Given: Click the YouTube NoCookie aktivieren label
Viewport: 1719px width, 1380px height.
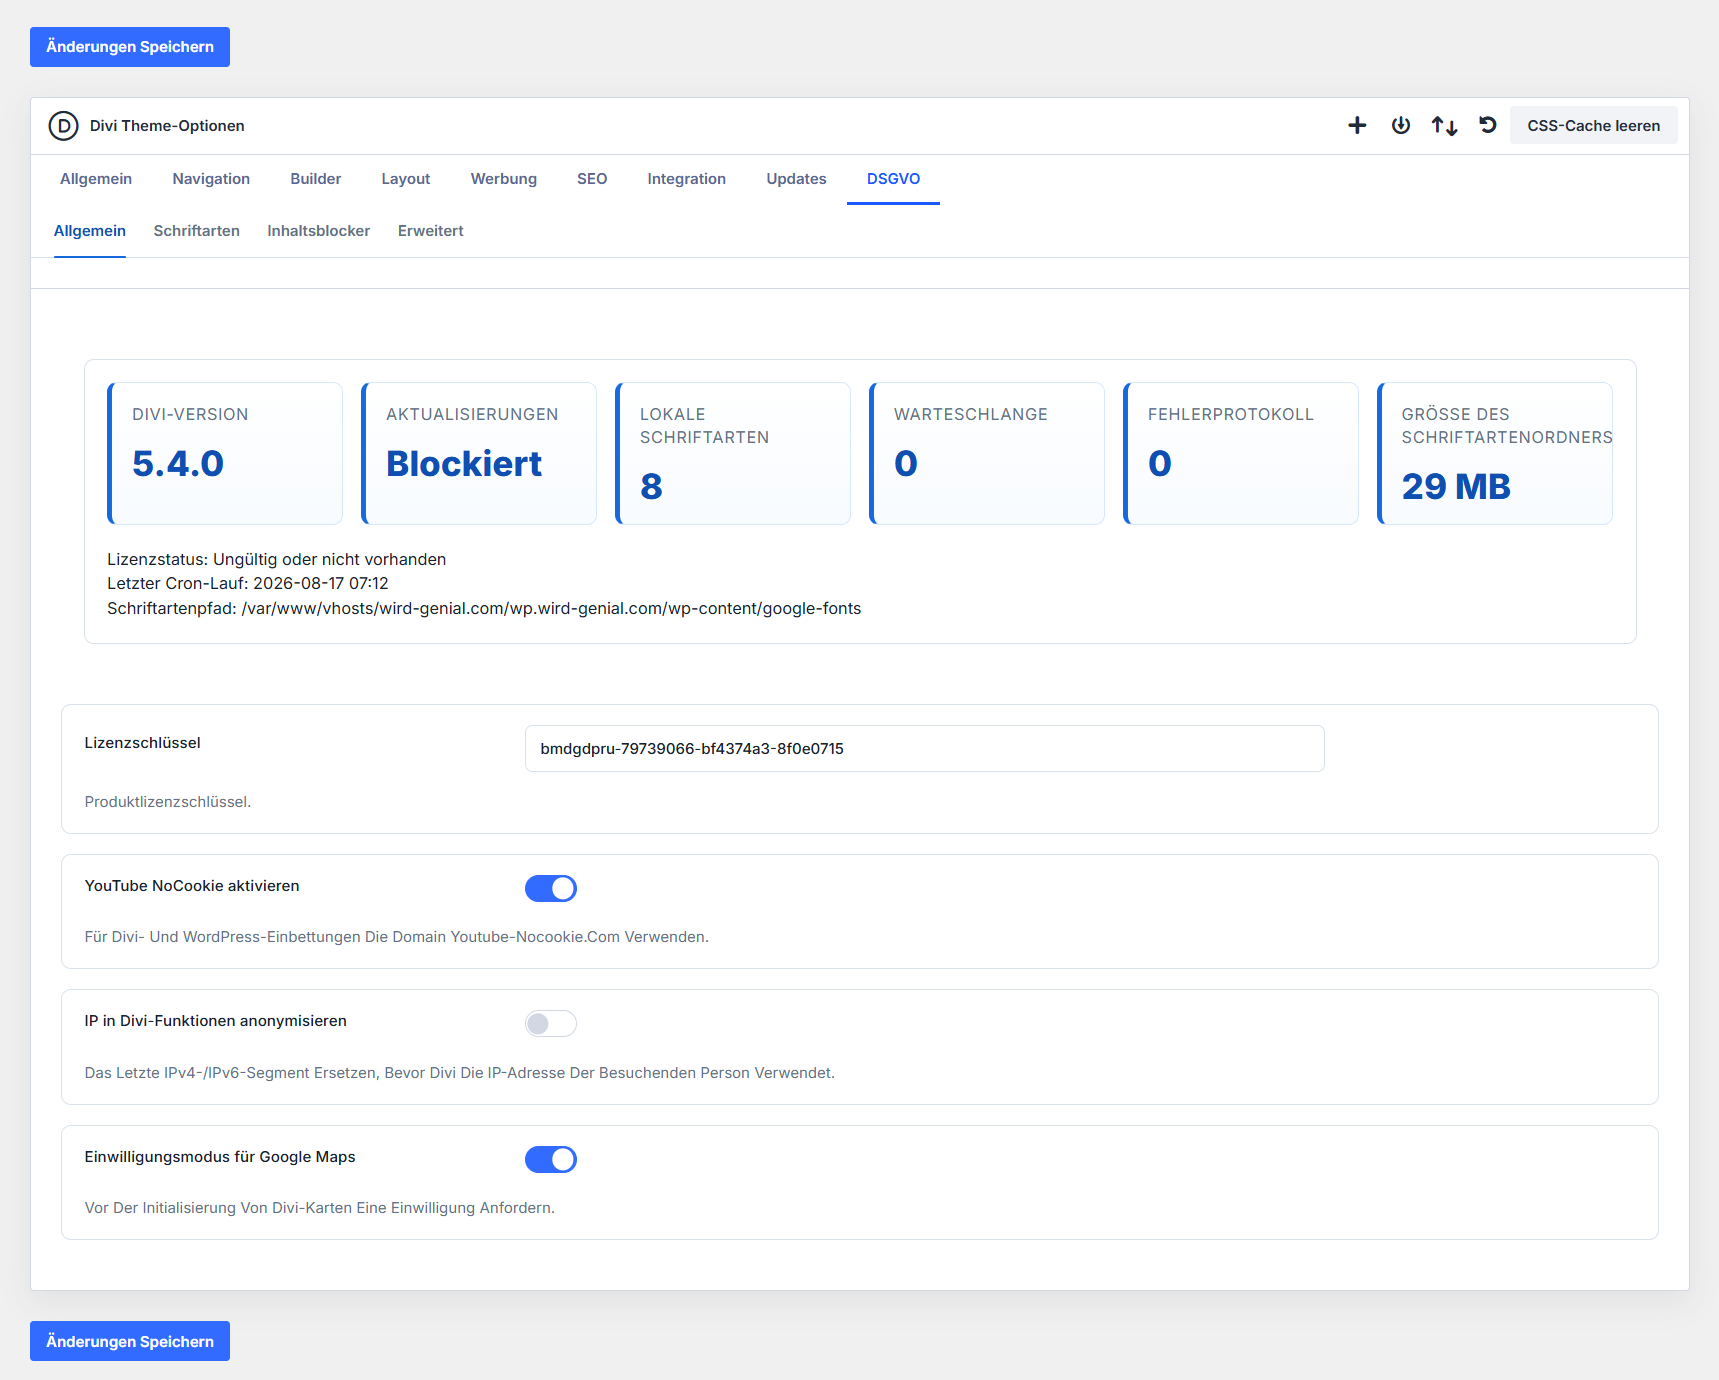Looking at the screenshot, I should click(x=192, y=886).
